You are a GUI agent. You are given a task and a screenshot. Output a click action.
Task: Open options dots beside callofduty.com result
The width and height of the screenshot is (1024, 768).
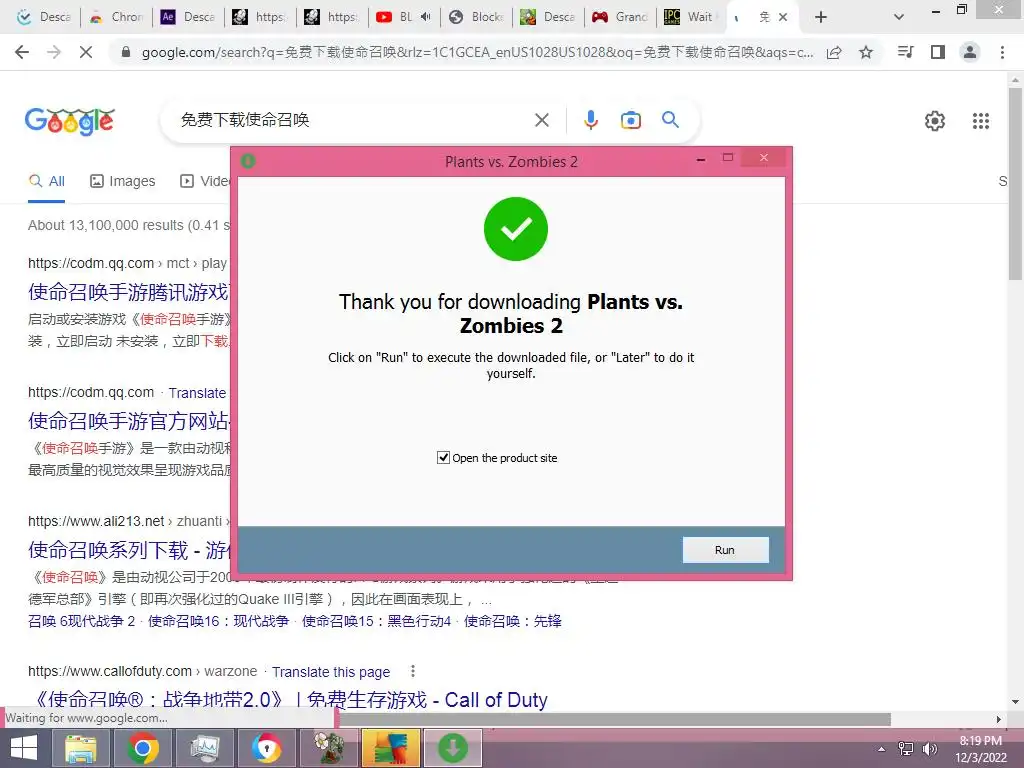pyautogui.click(x=413, y=671)
